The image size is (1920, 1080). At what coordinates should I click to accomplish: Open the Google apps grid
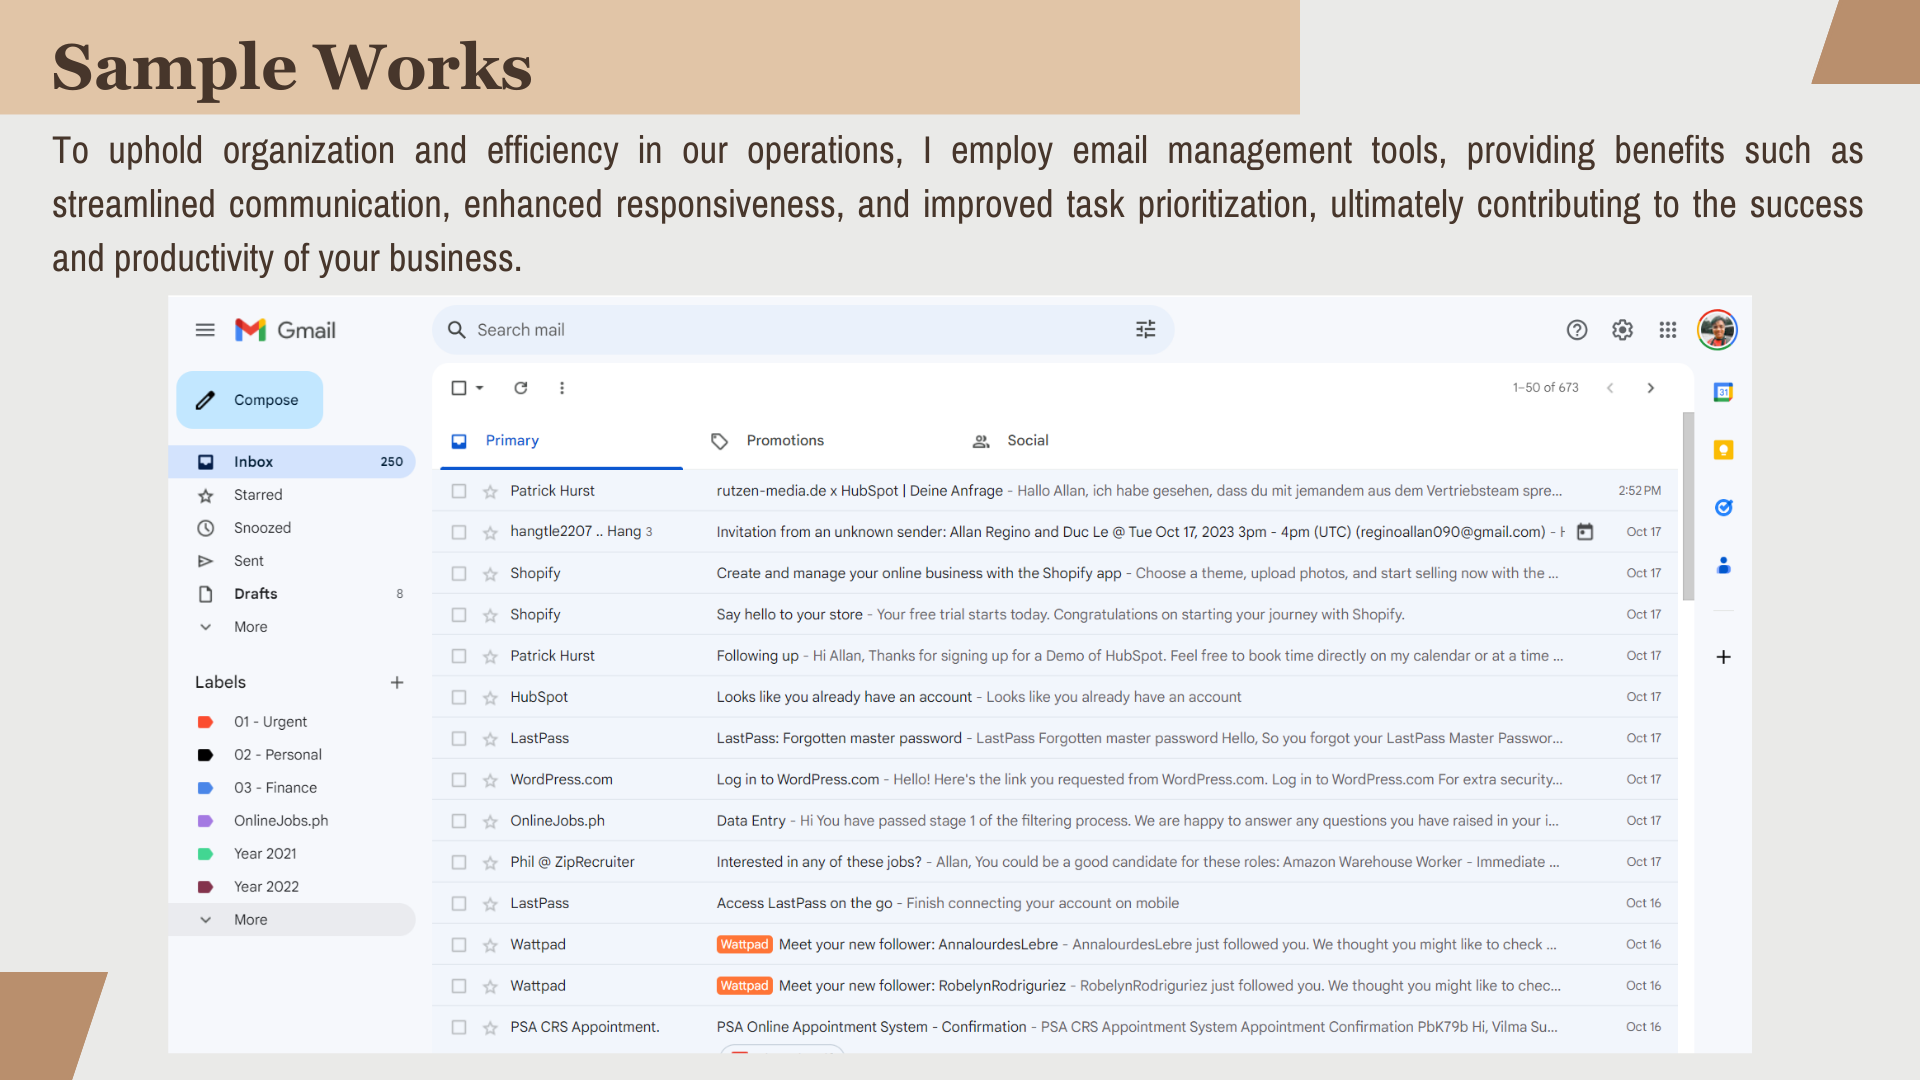[1667, 330]
